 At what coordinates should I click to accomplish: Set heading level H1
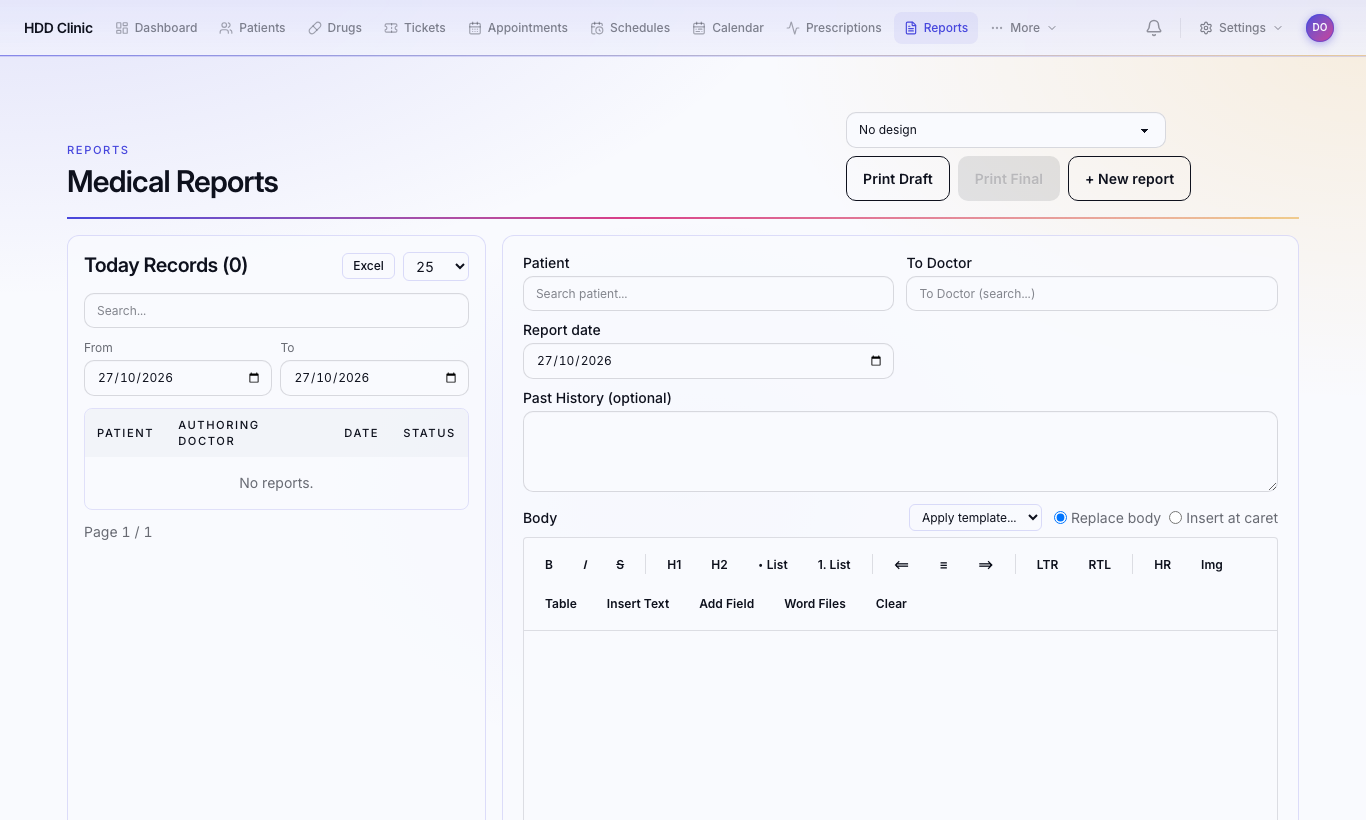pyautogui.click(x=674, y=565)
